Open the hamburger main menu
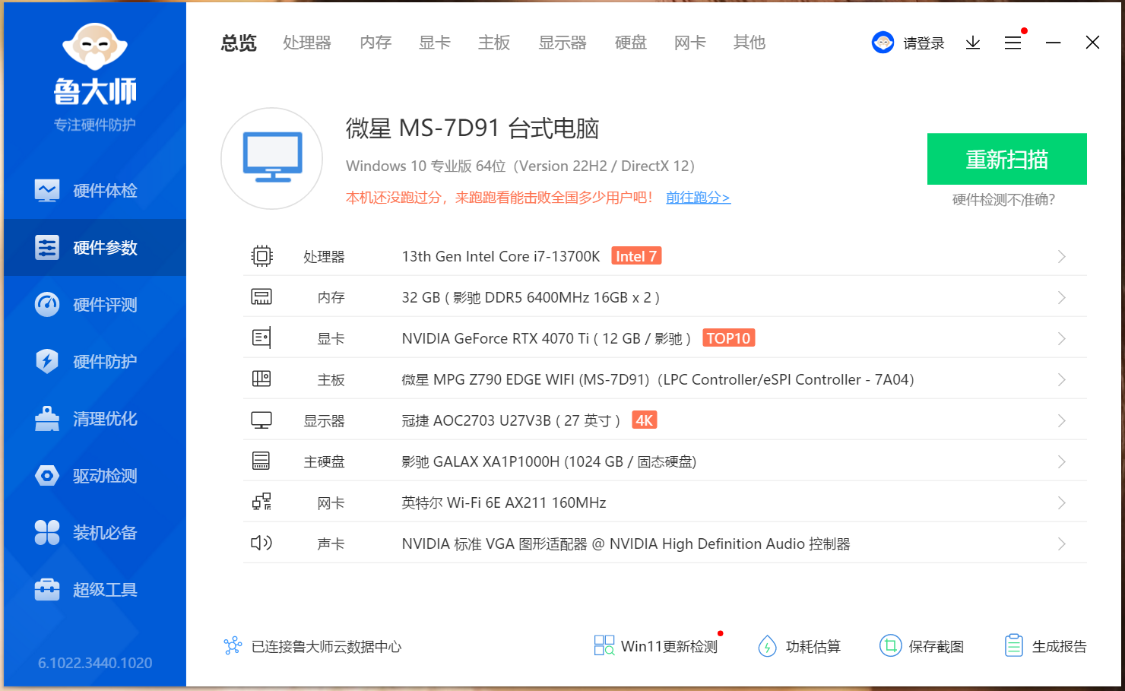Viewport: 1125px width, 691px height. (x=1013, y=43)
